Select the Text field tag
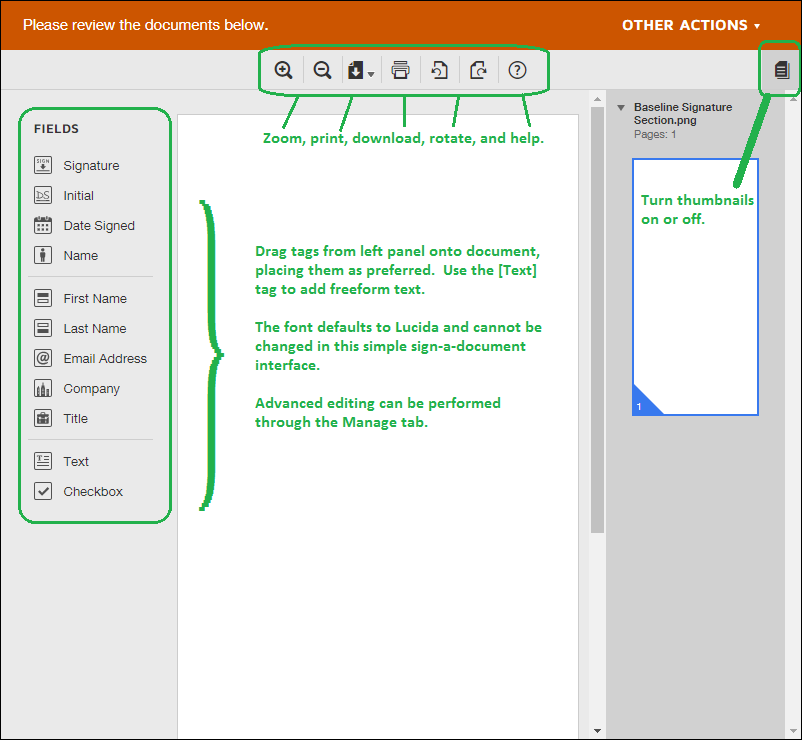Viewport: 802px width, 740px height. pyautogui.click(x=76, y=462)
